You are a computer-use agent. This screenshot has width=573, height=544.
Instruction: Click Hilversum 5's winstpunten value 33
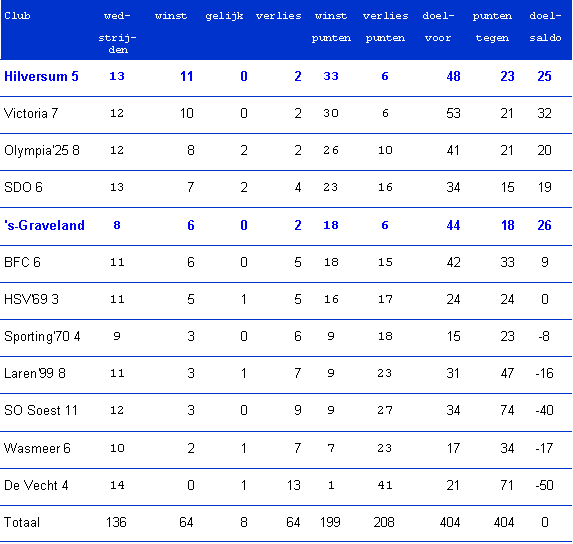coord(331,76)
